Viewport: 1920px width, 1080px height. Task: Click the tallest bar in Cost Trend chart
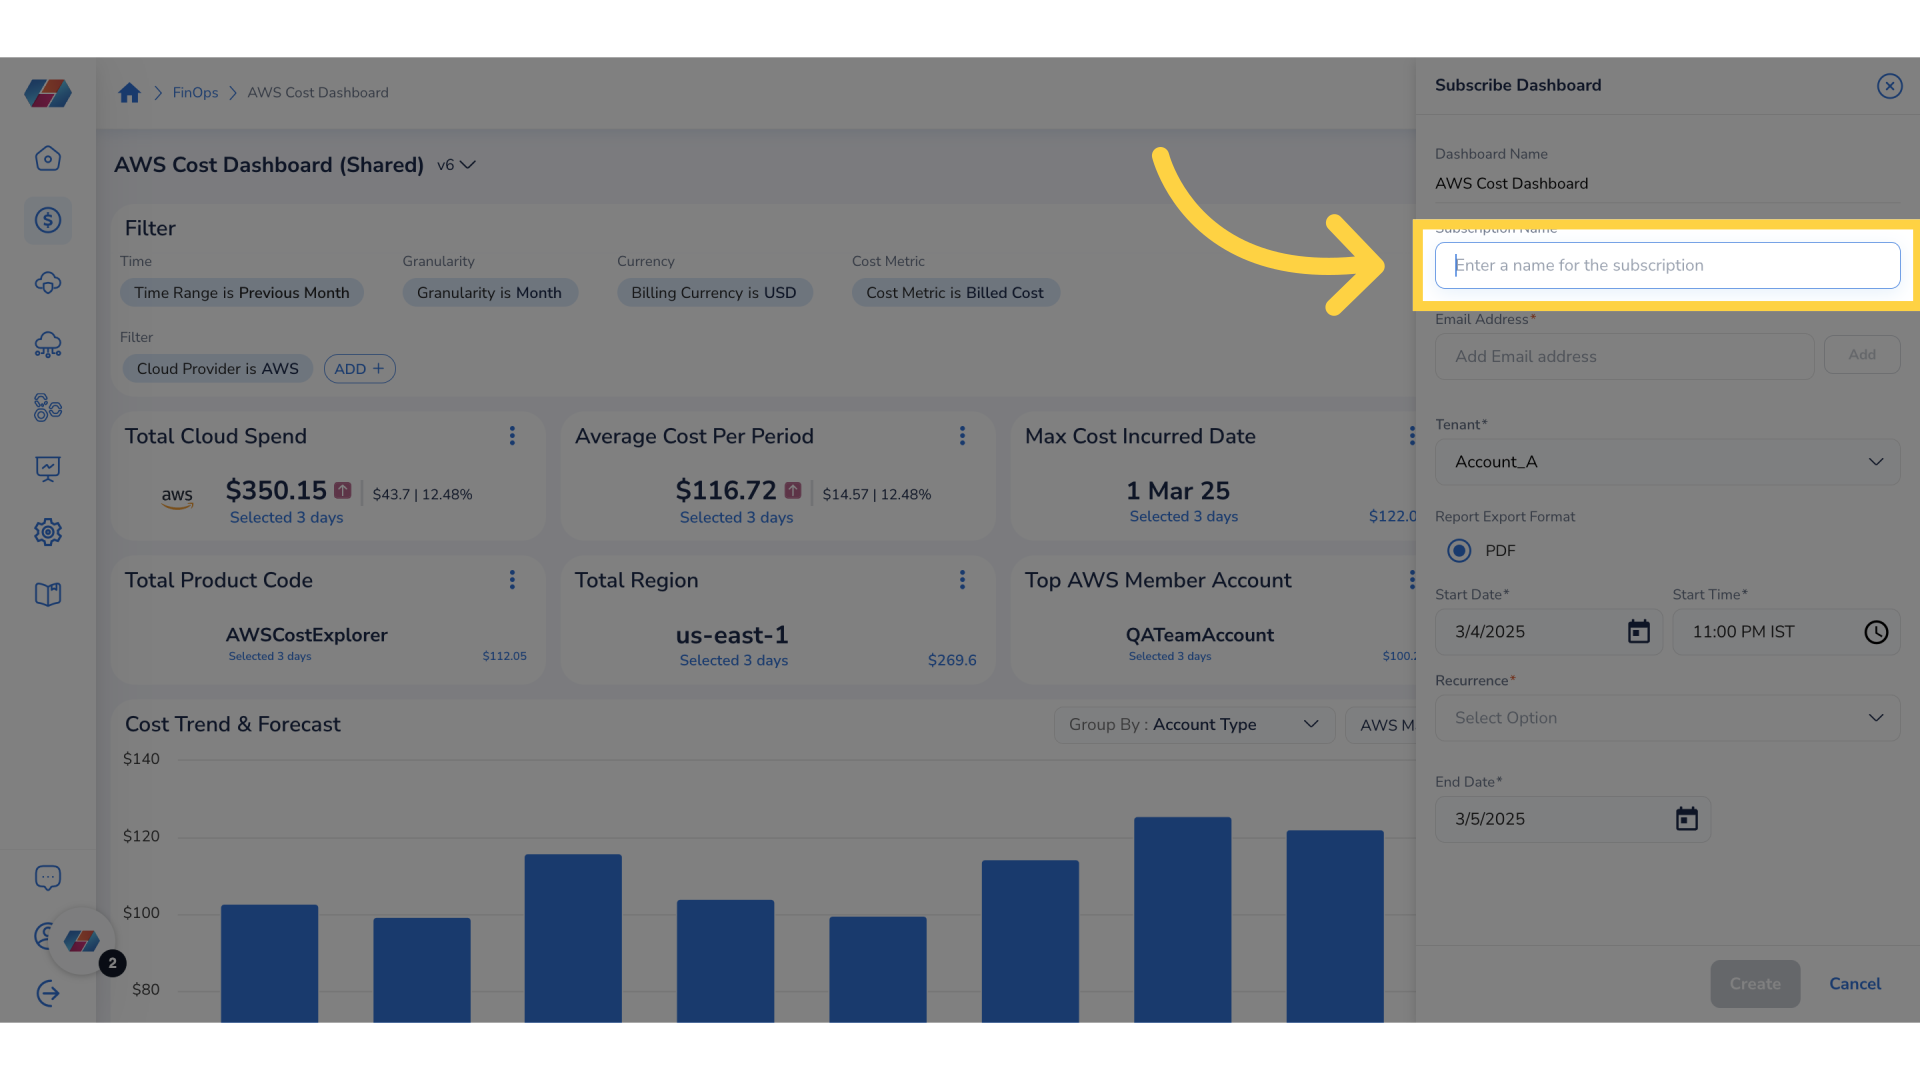click(1182, 919)
